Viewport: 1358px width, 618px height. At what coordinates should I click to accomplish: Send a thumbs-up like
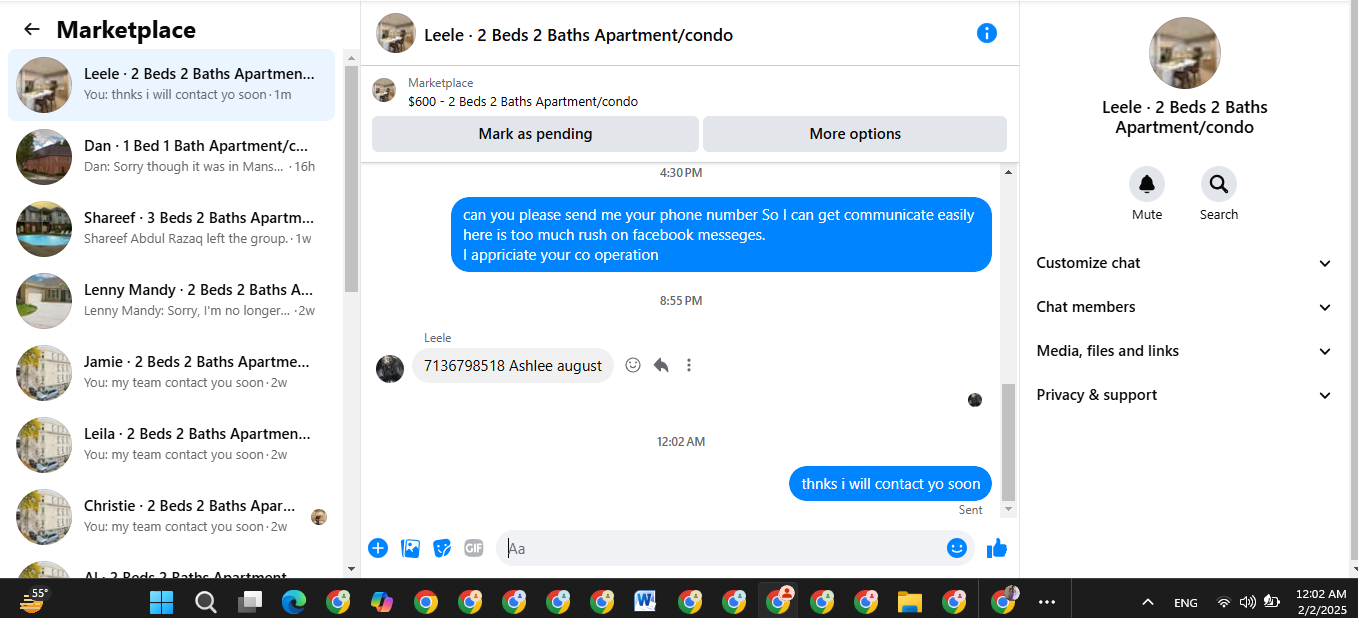997,548
